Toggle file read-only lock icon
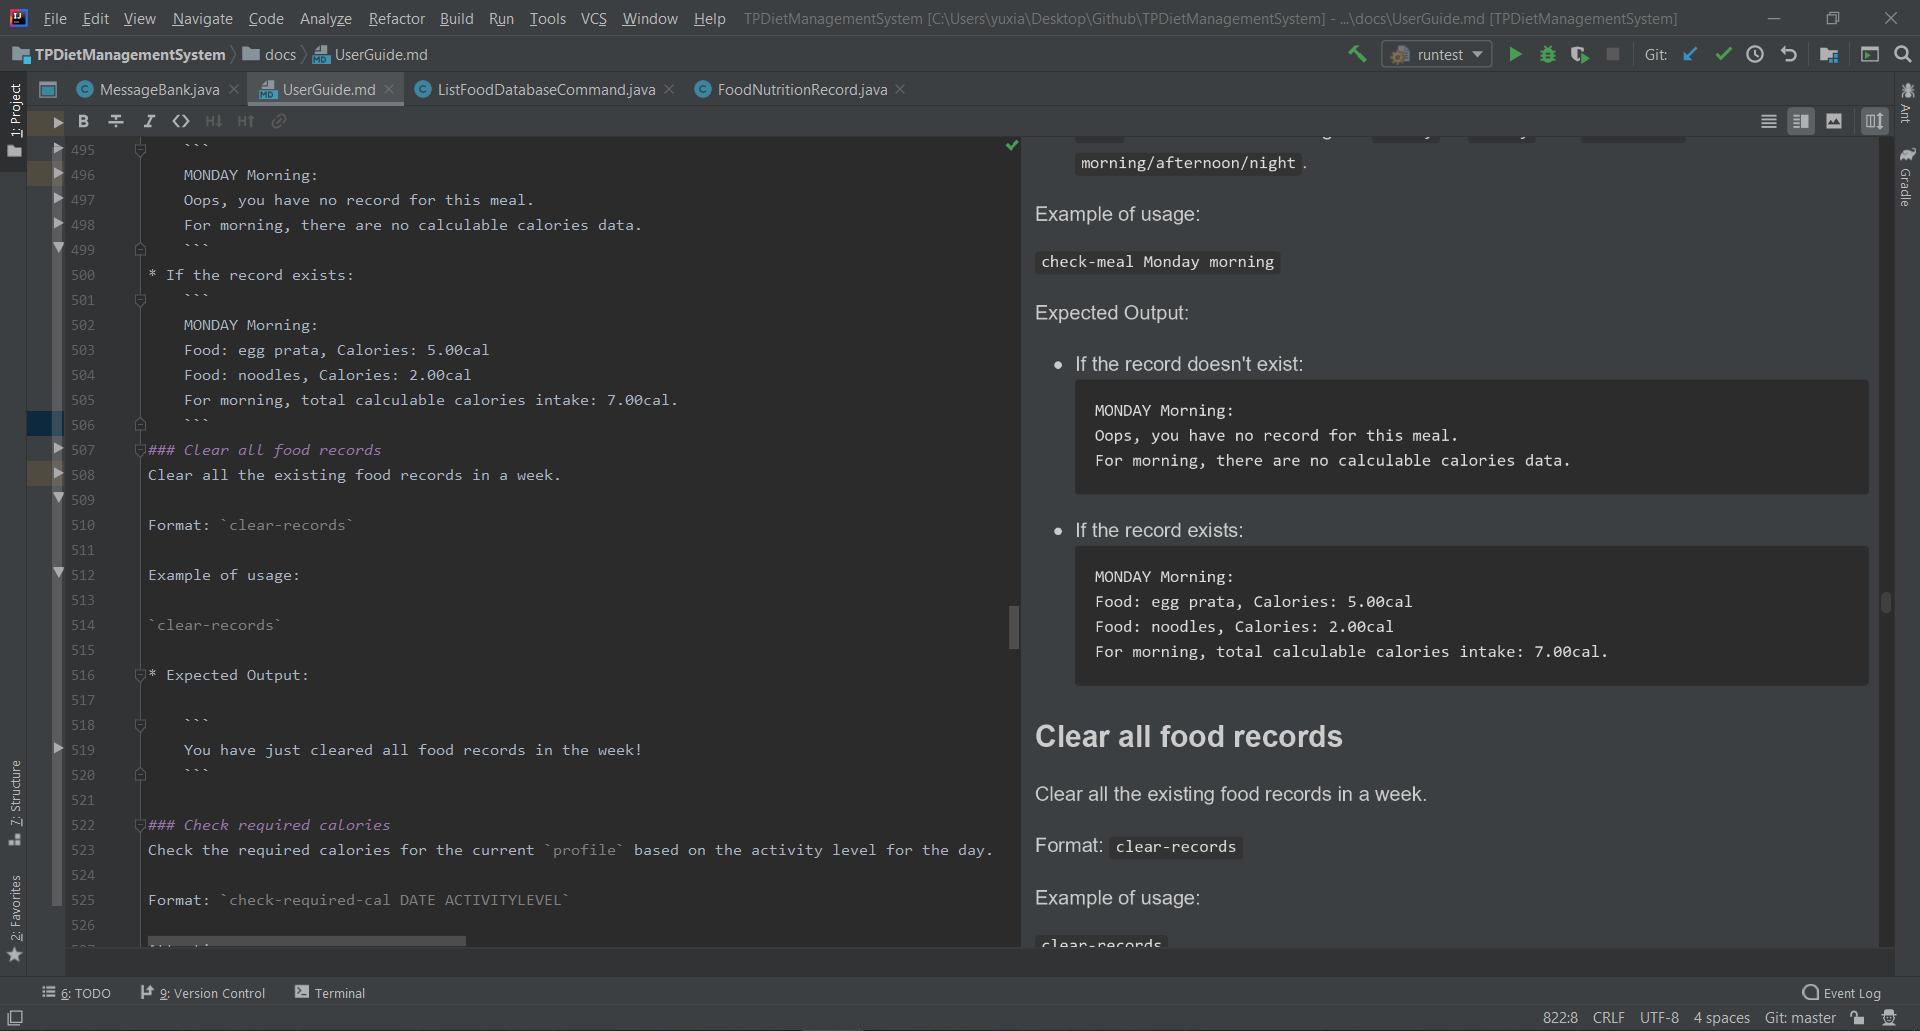 tap(1858, 1018)
